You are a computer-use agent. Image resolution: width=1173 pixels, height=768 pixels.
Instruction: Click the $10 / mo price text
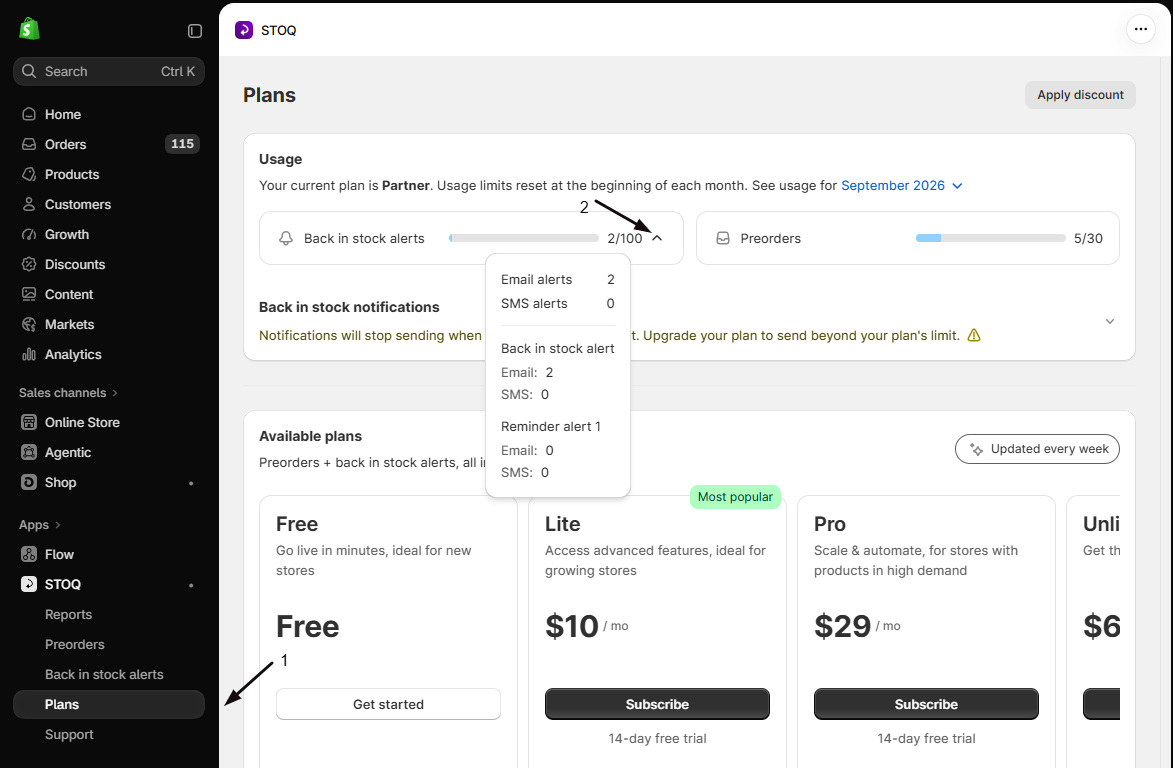pyautogui.click(x=586, y=626)
